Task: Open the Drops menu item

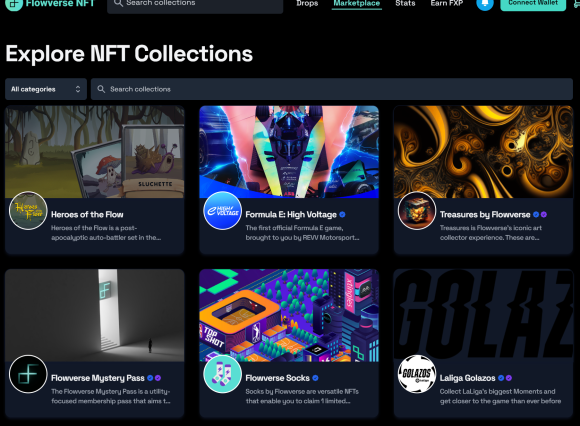Action: tap(307, 3)
